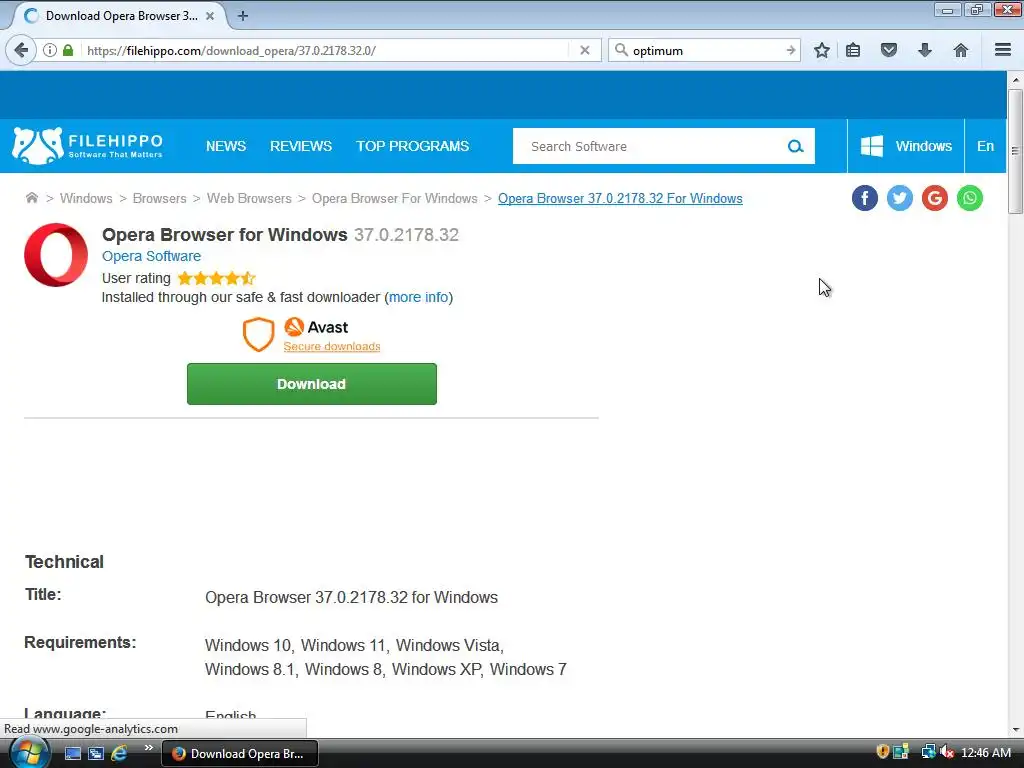1024x768 pixels.
Task: Close the Download Opera Browser tab
Action: [x=210, y=16]
